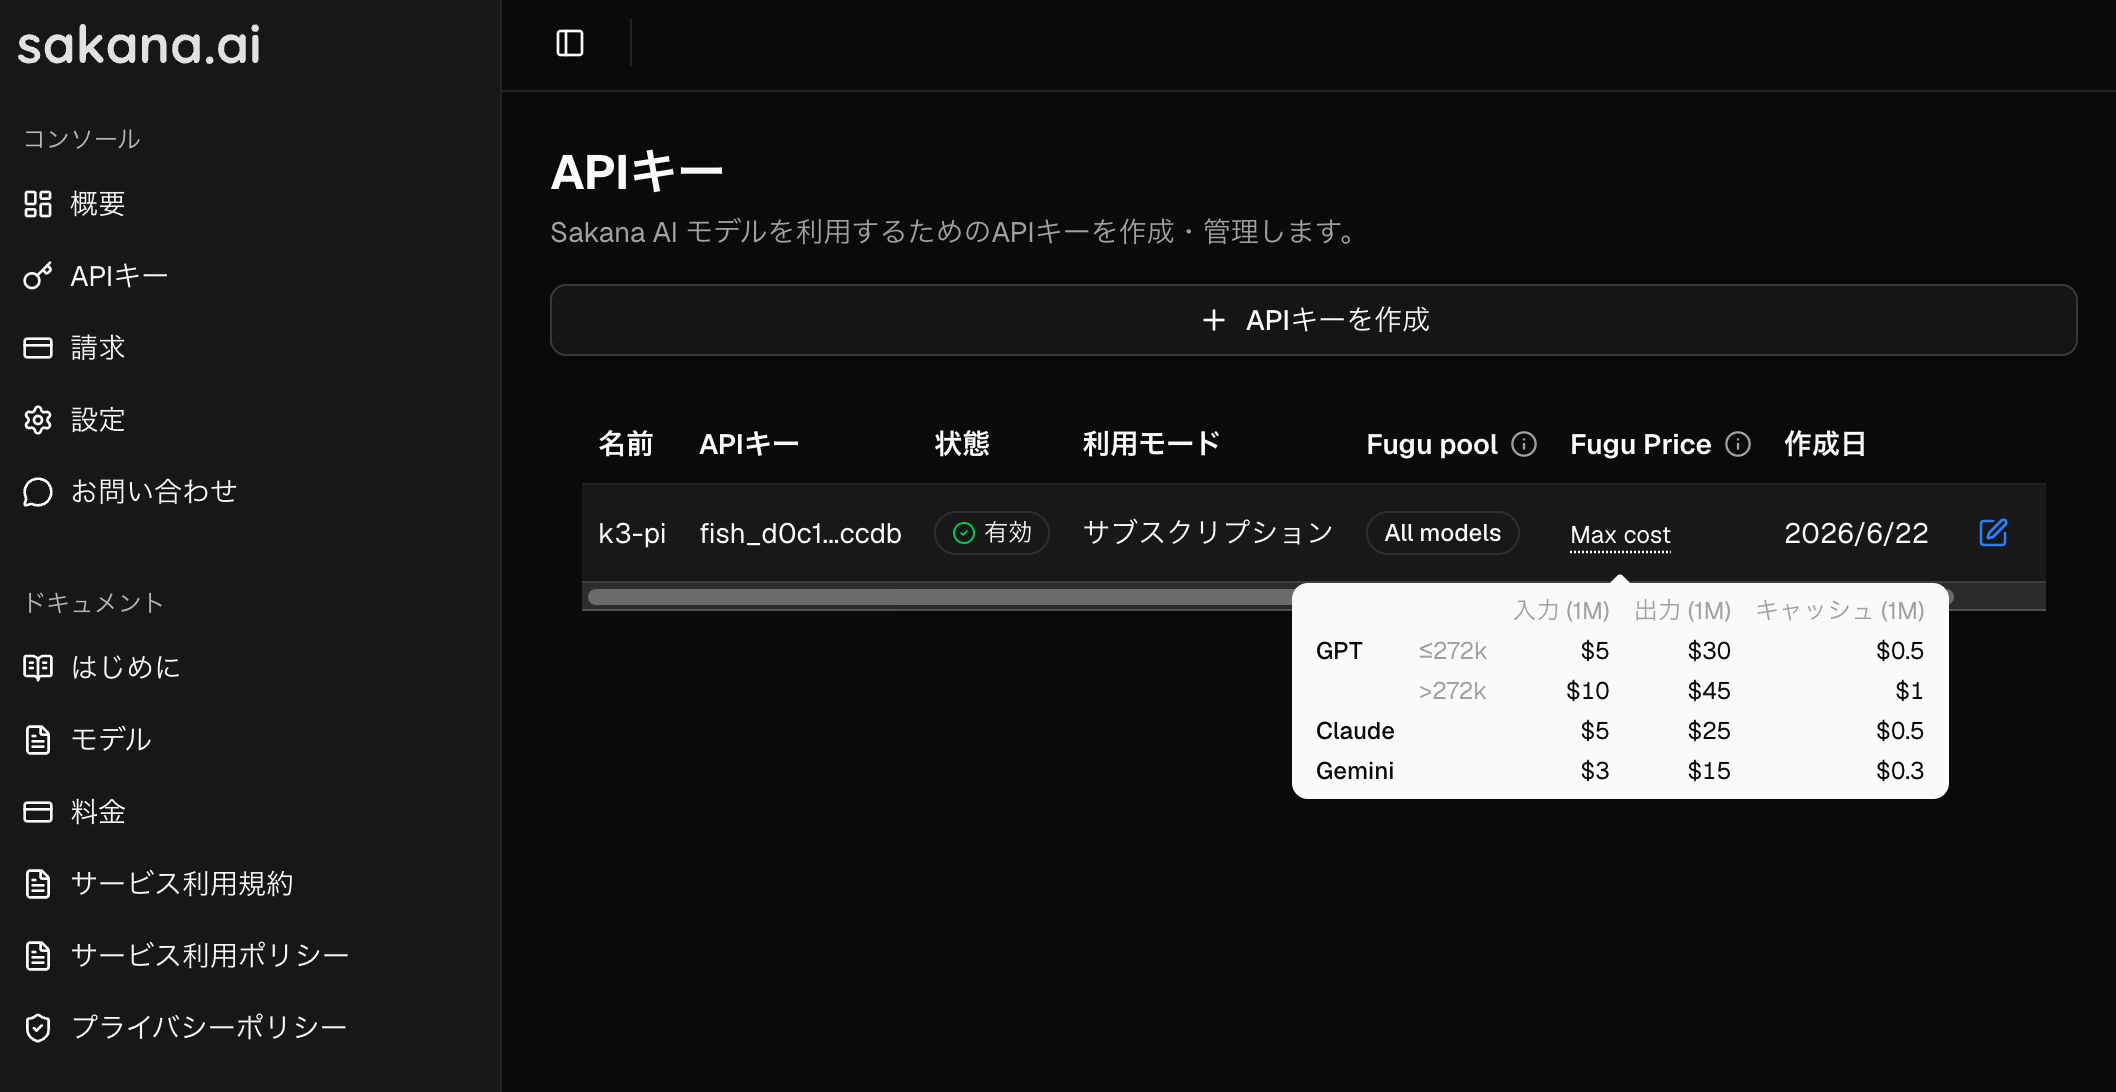This screenshot has width=2116, height=1092.
Task: Click the card icon beside 料金
Action: pos(38,812)
